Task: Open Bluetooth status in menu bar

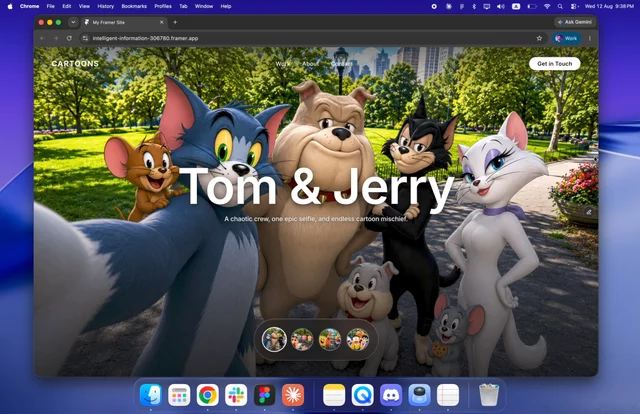Action: coord(474,6)
